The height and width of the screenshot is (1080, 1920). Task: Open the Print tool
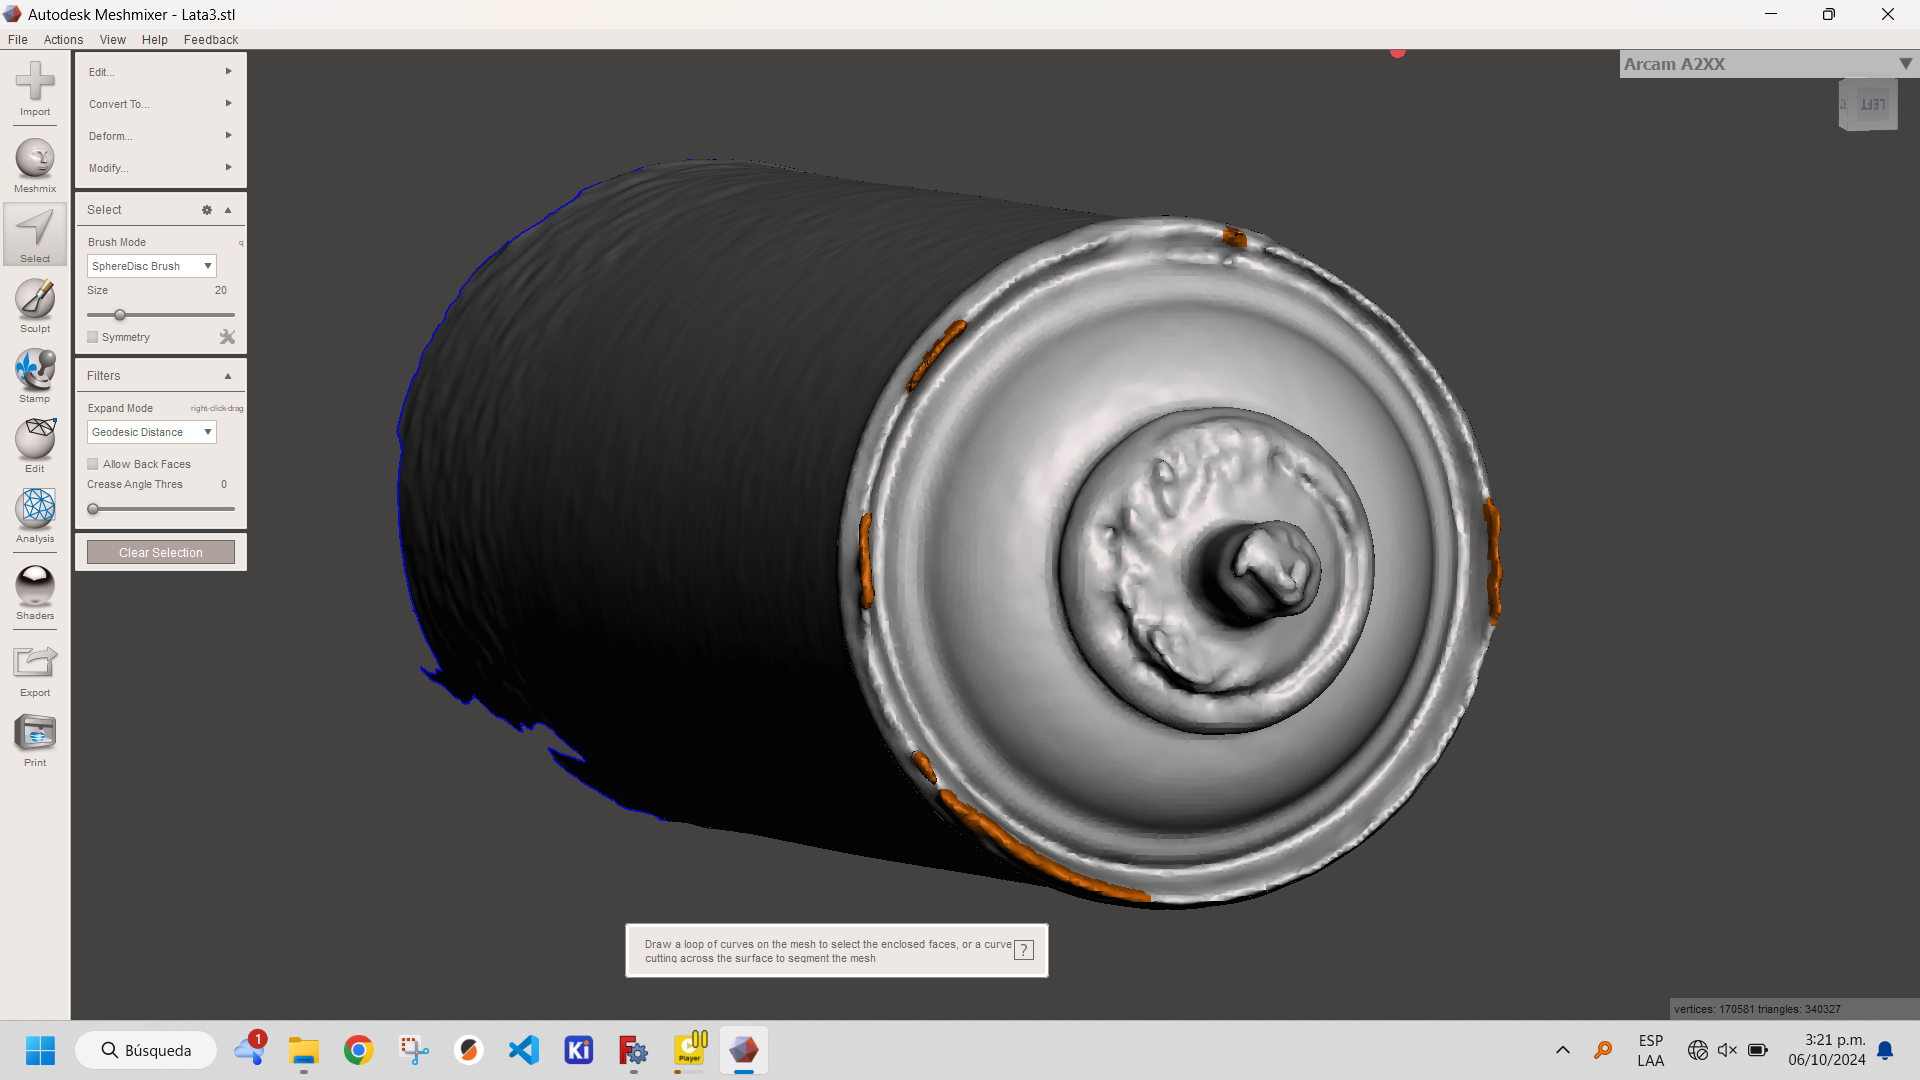tap(35, 740)
